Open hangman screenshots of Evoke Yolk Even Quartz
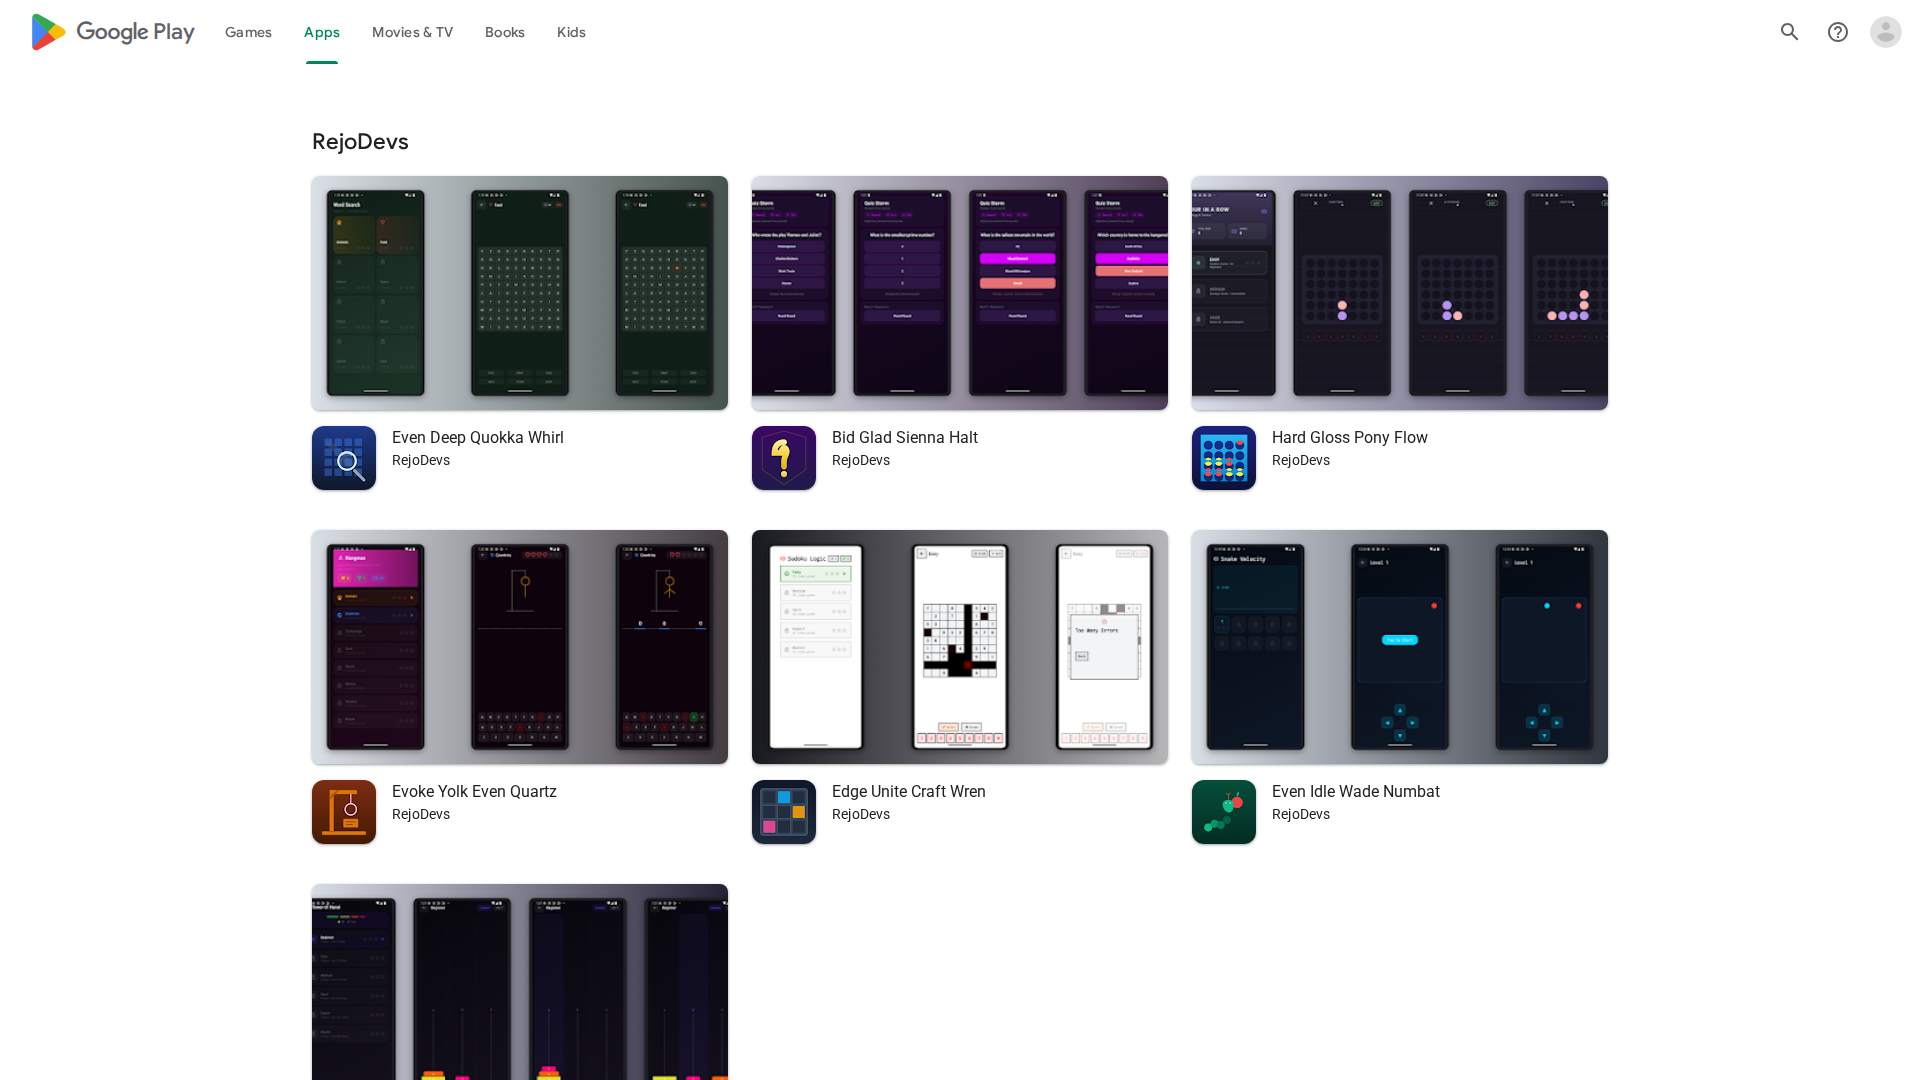Viewport: 1920px width, 1080px height. [x=520, y=647]
